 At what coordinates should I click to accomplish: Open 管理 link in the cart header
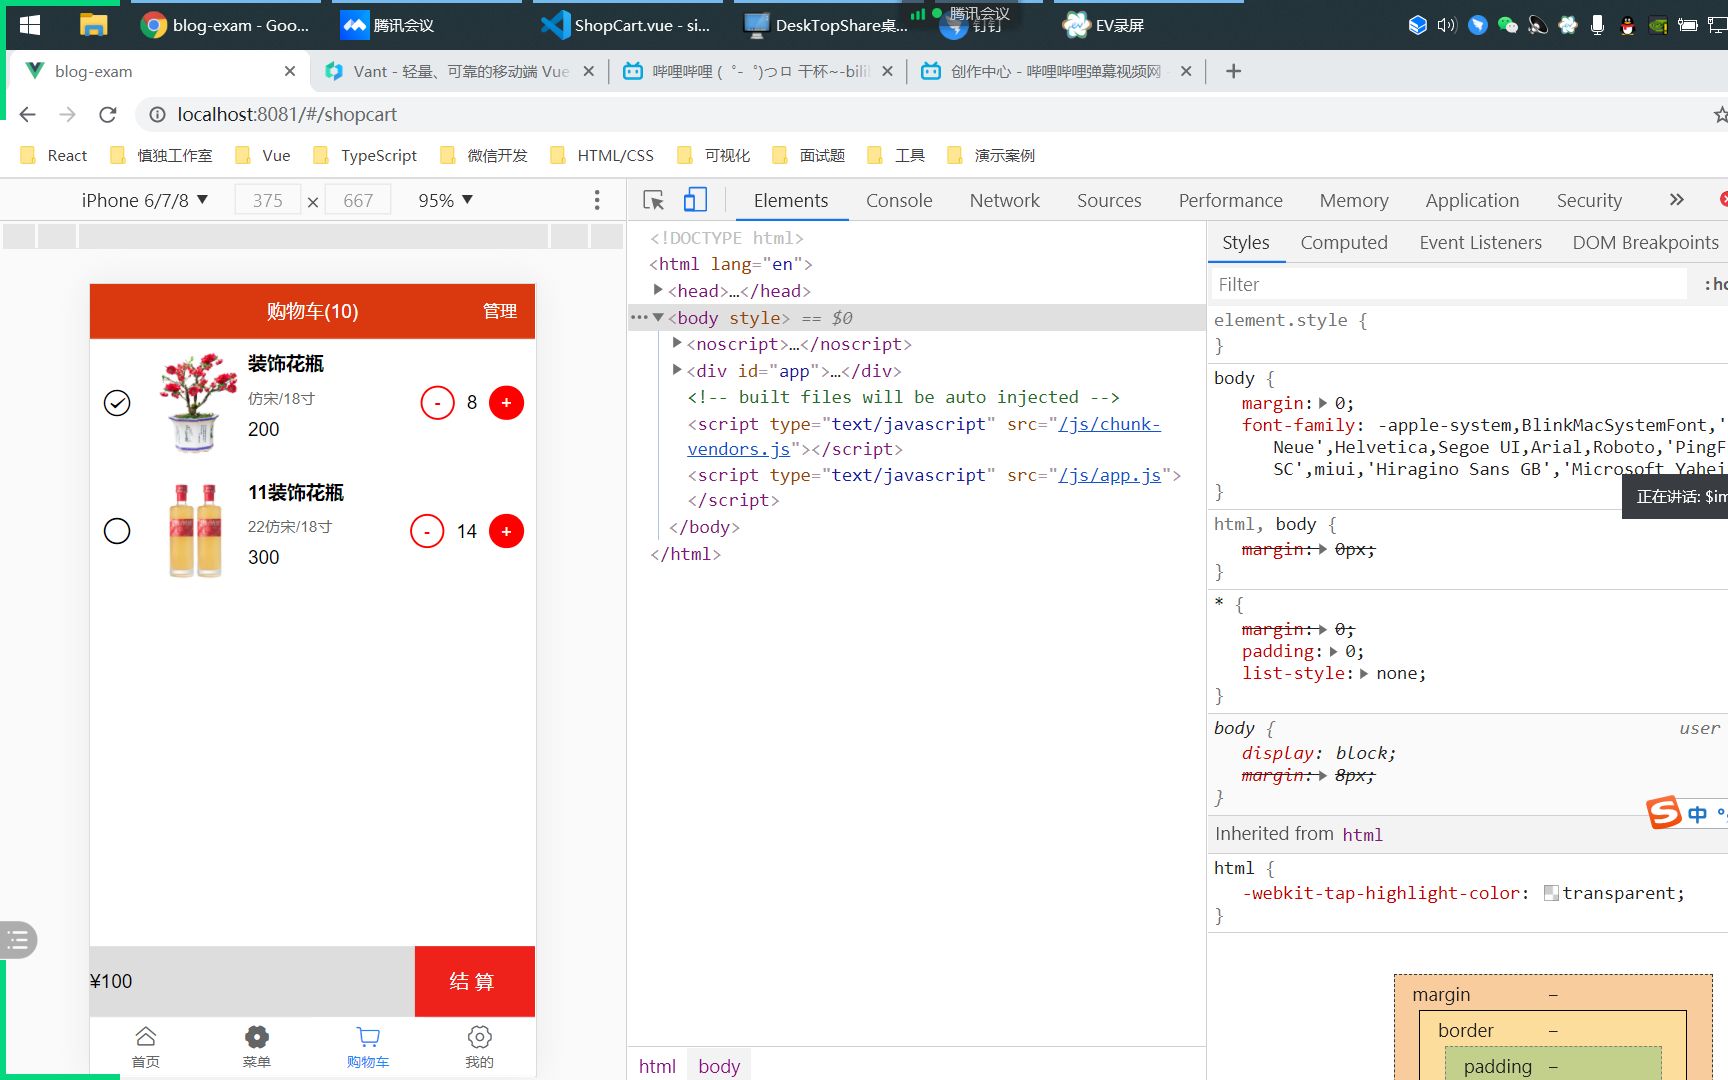[499, 311]
